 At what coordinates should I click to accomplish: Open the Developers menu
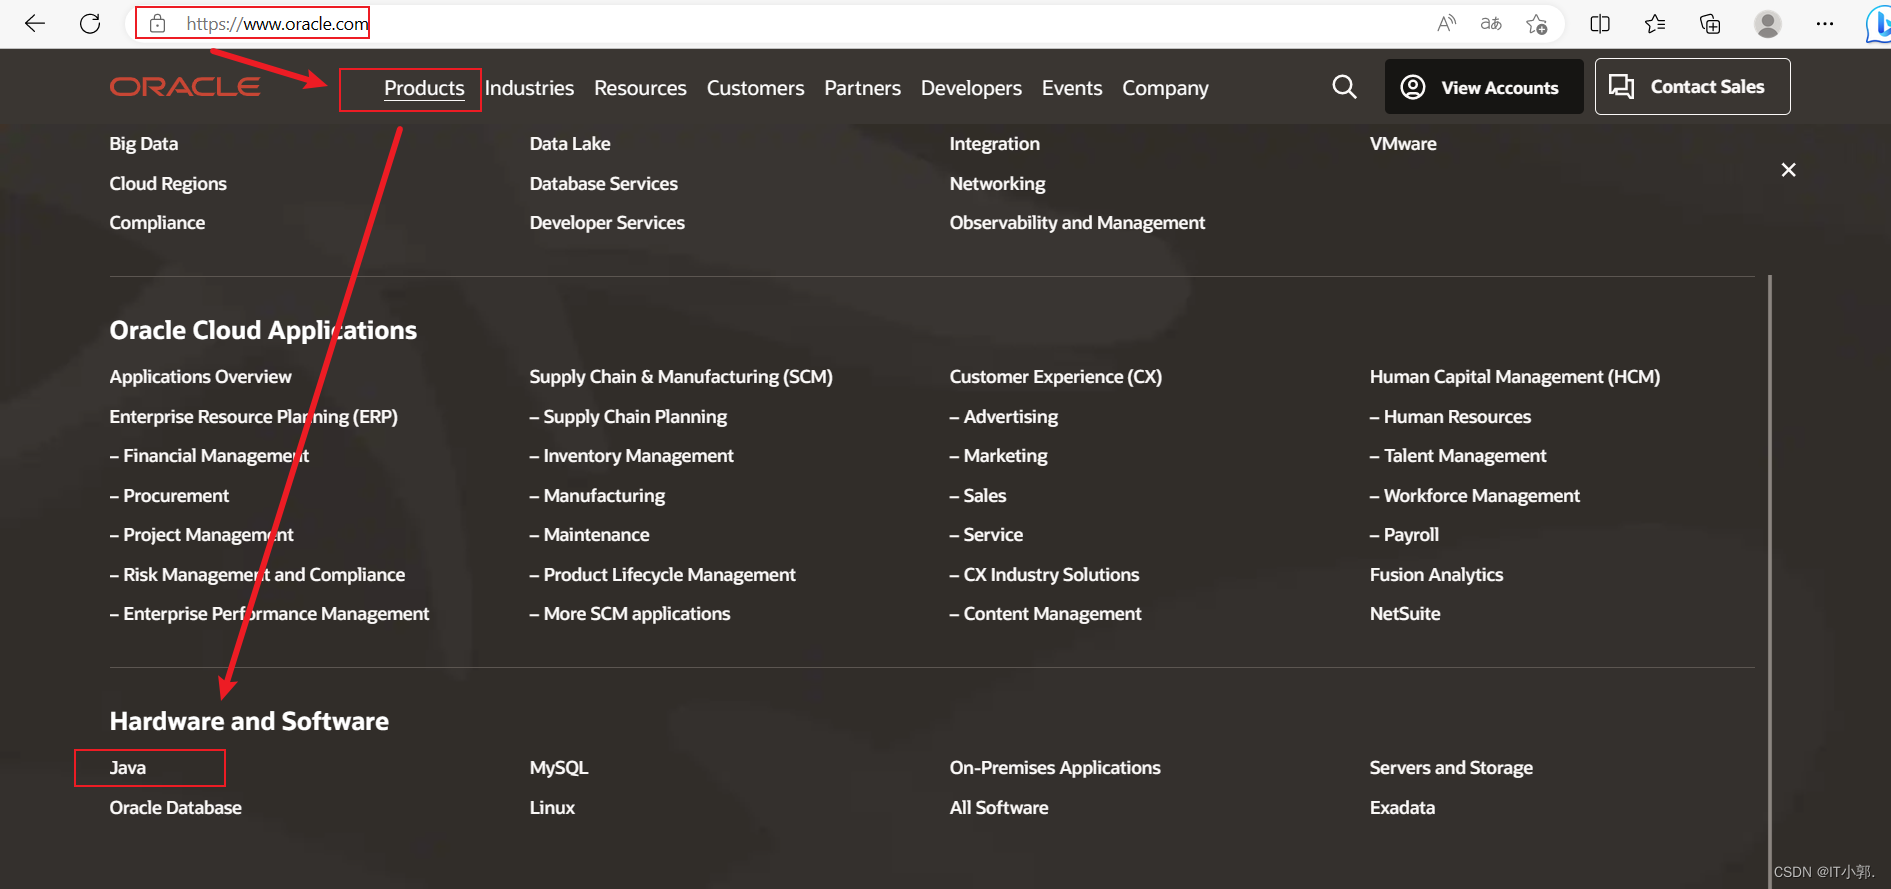tap(971, 88)
